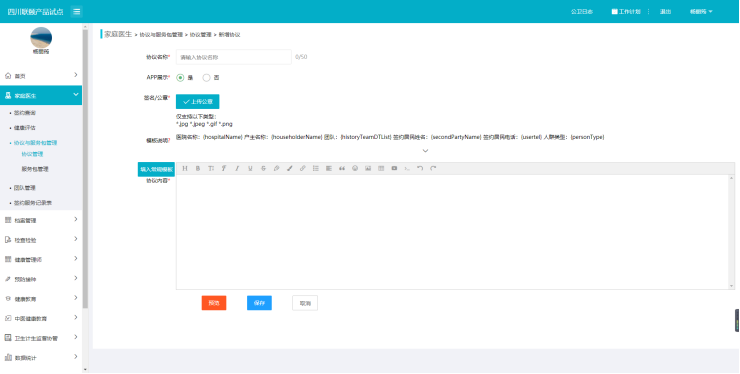
Task: Insert a table with the table icon
Action: pos(381,169)
